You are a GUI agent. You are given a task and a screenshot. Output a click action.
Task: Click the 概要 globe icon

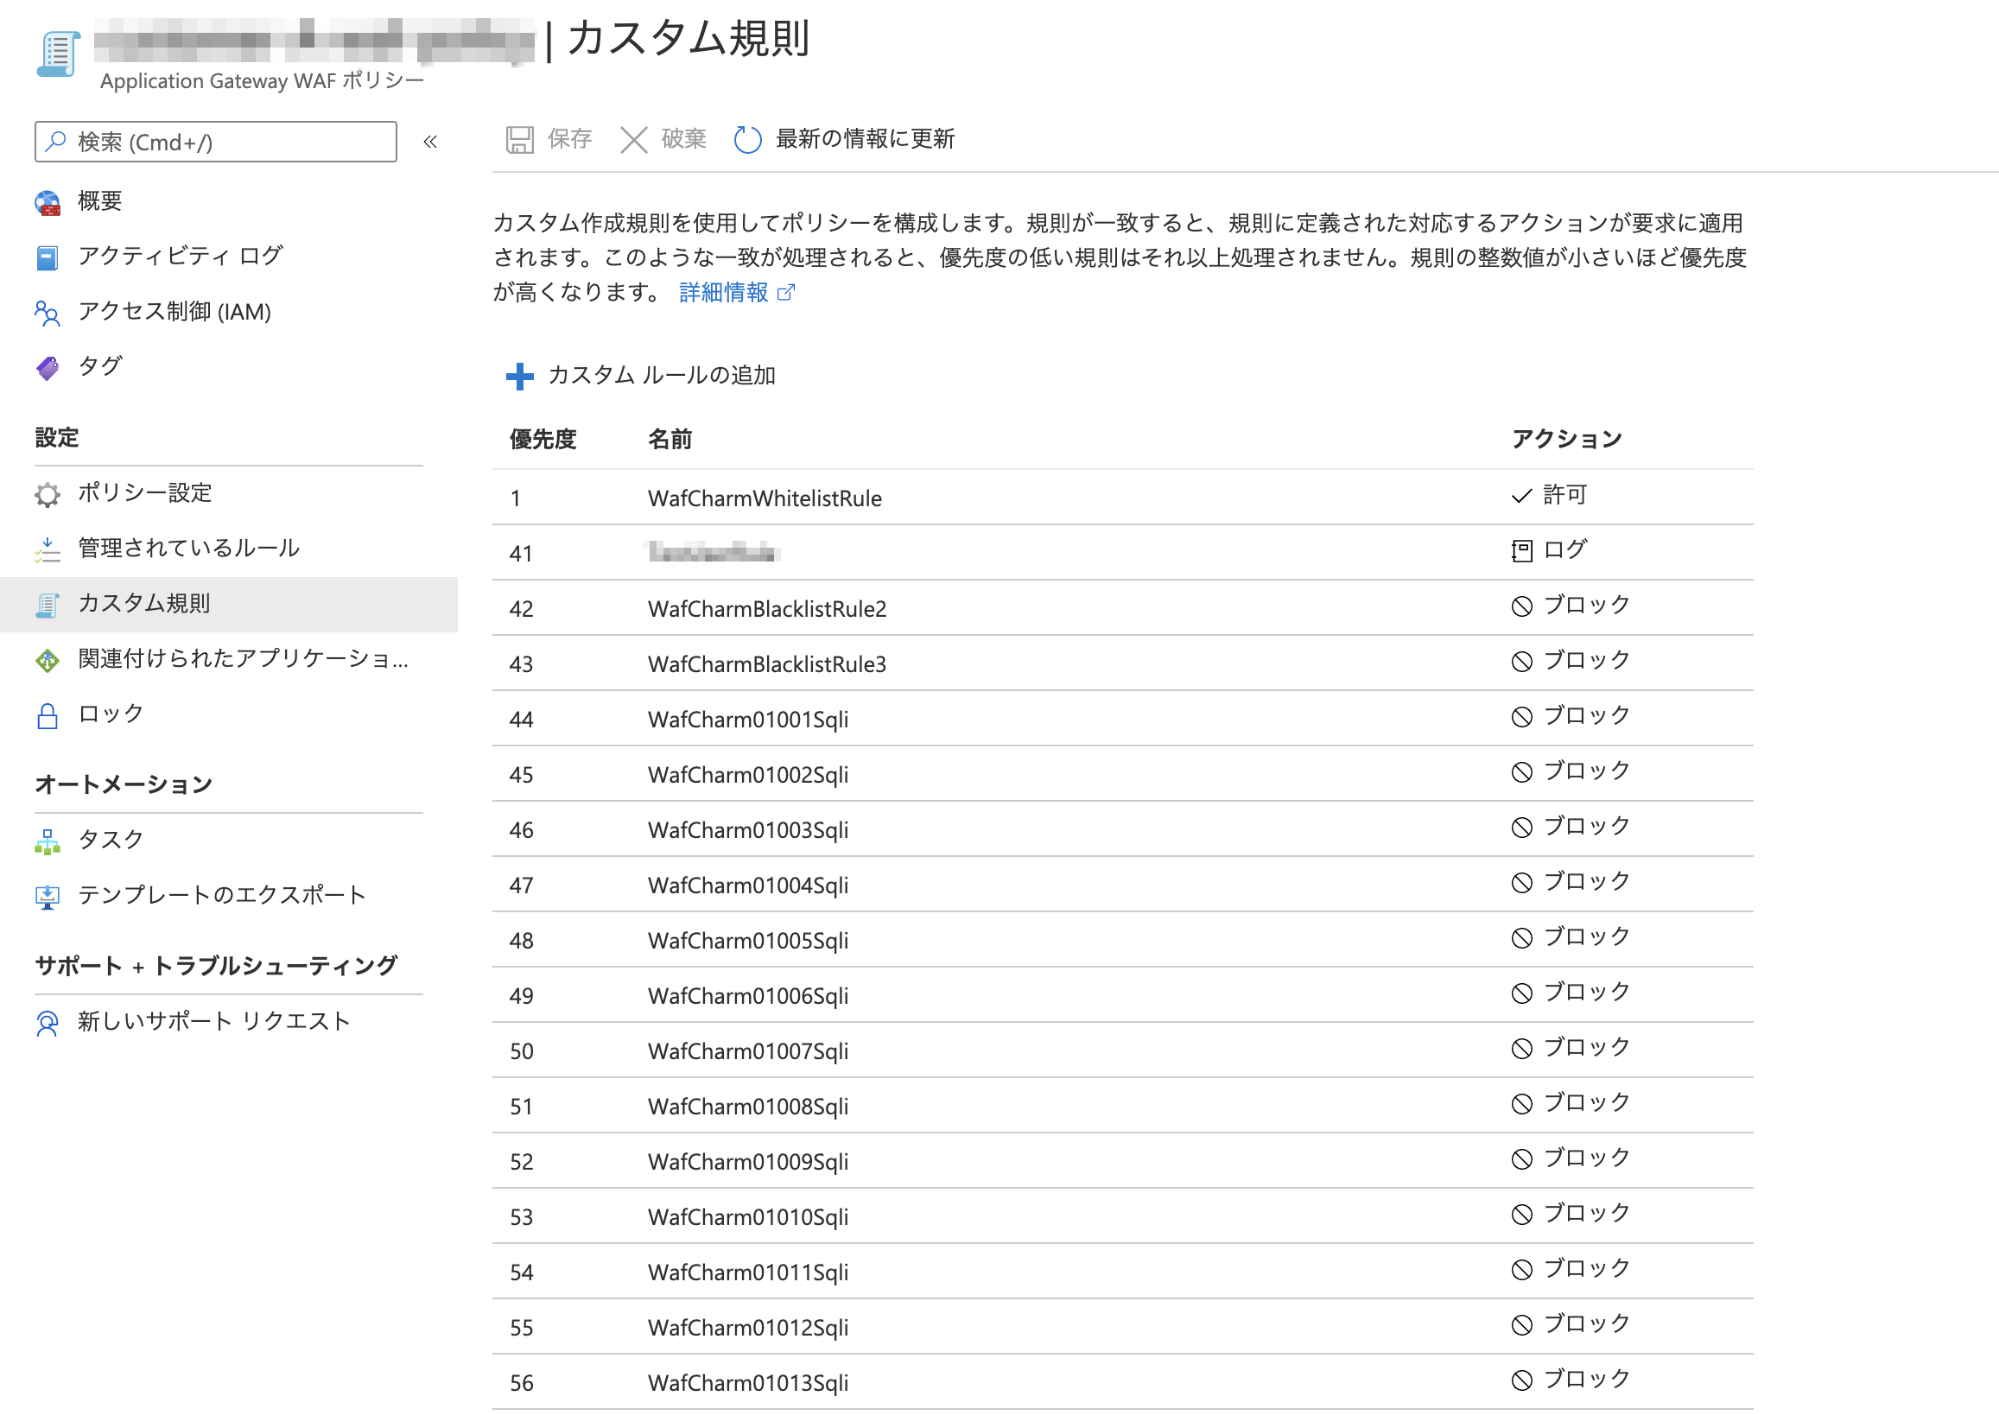pyautogui.click(x=47, y=203)
